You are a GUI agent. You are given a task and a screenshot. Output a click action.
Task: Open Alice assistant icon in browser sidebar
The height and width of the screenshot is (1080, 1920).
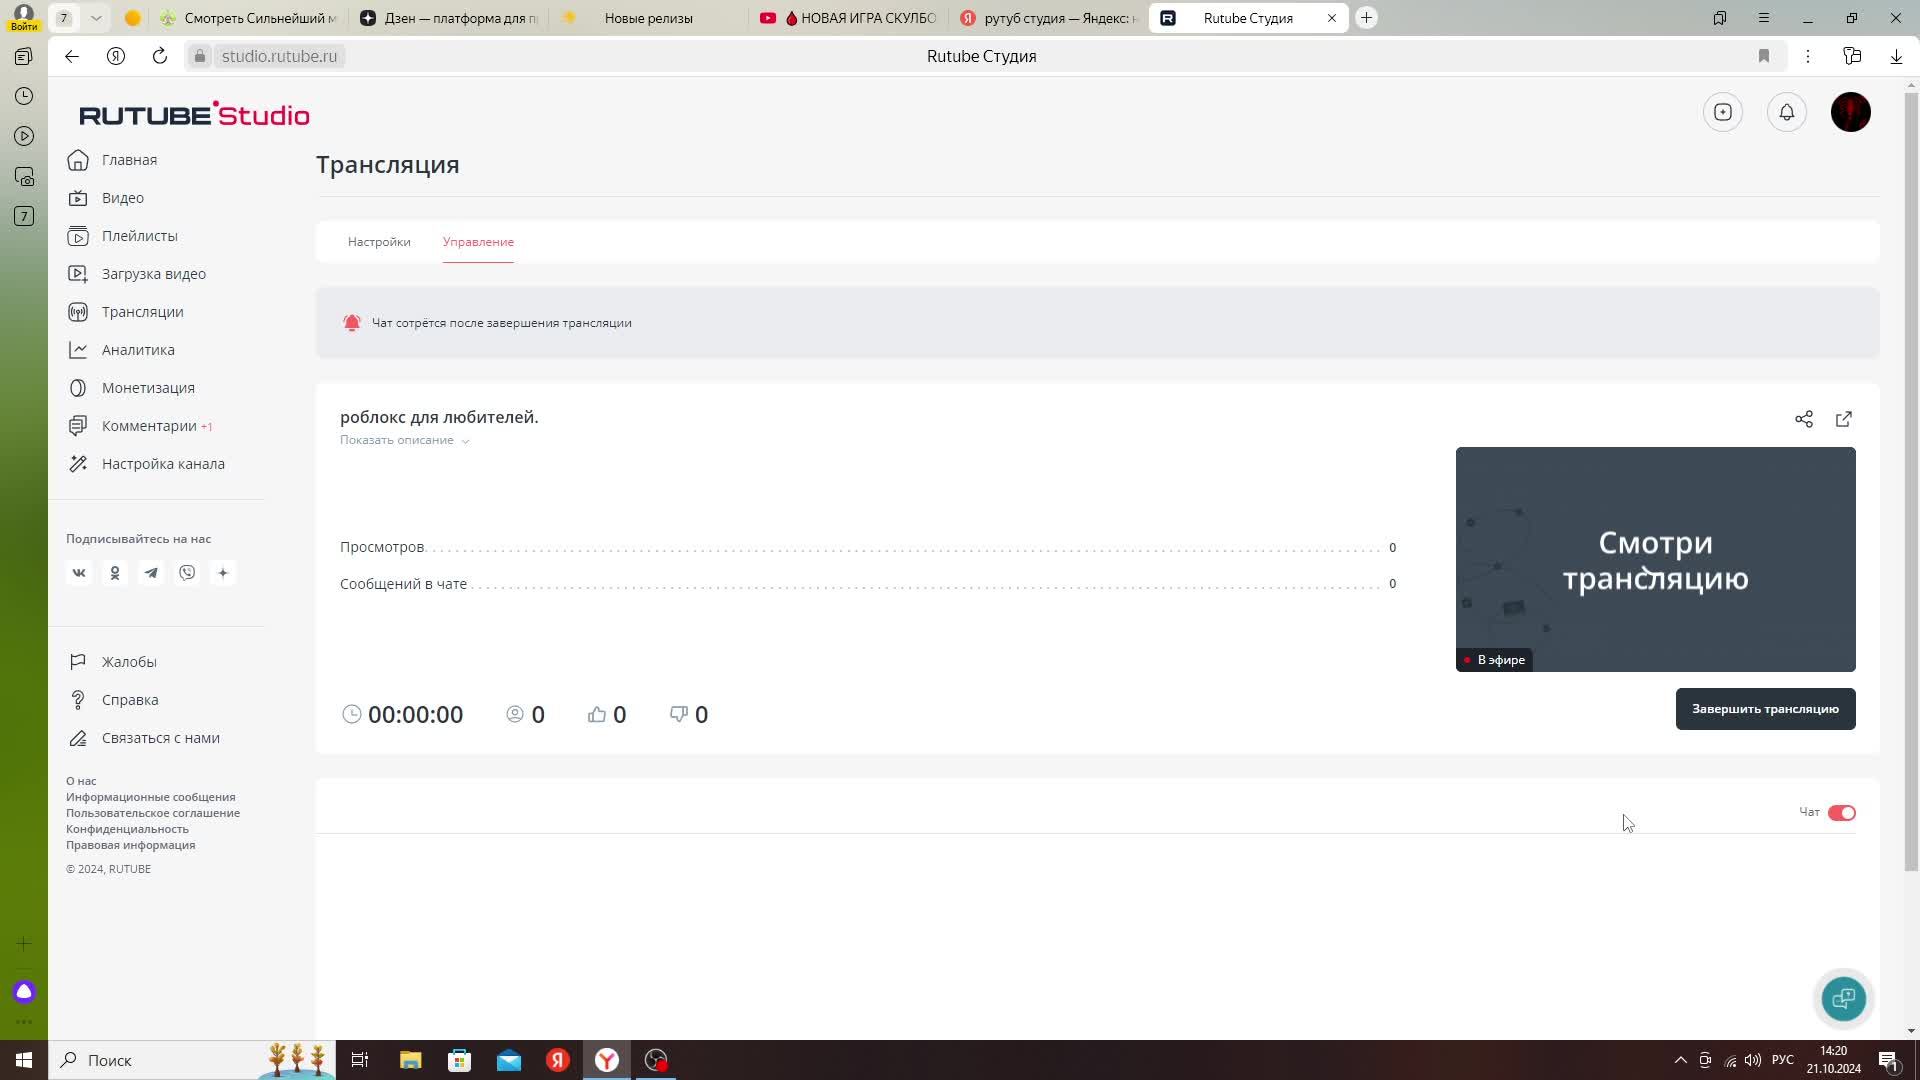click(x=24, y=992)
